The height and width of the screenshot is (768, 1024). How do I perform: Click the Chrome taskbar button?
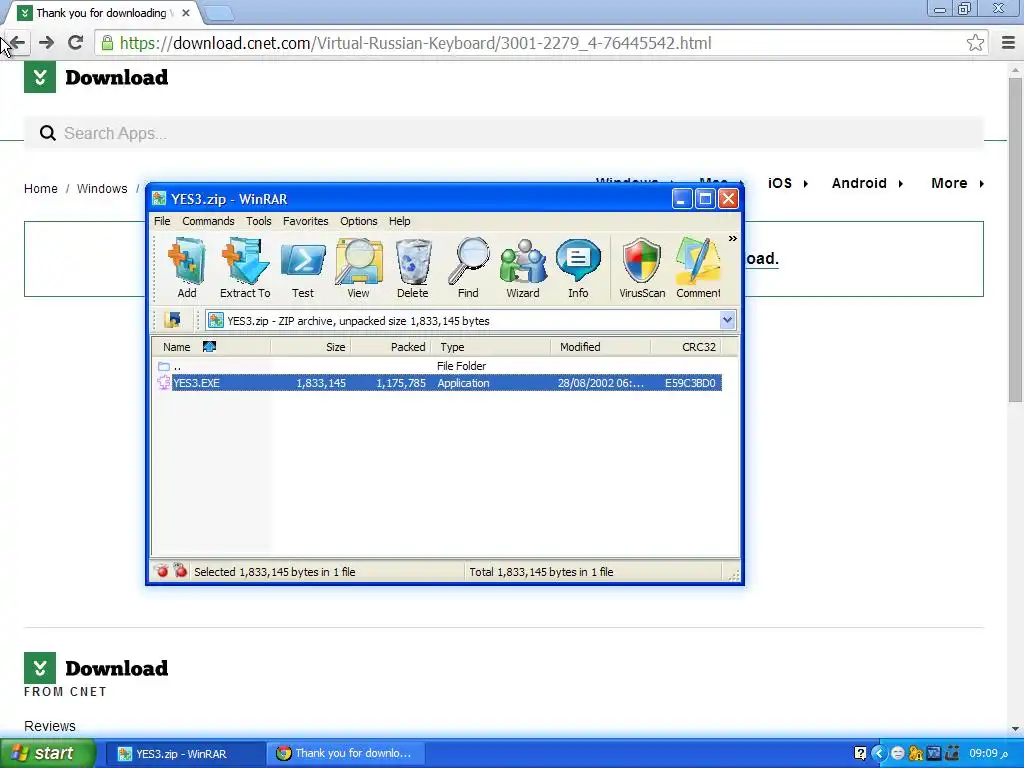point(344,754)
